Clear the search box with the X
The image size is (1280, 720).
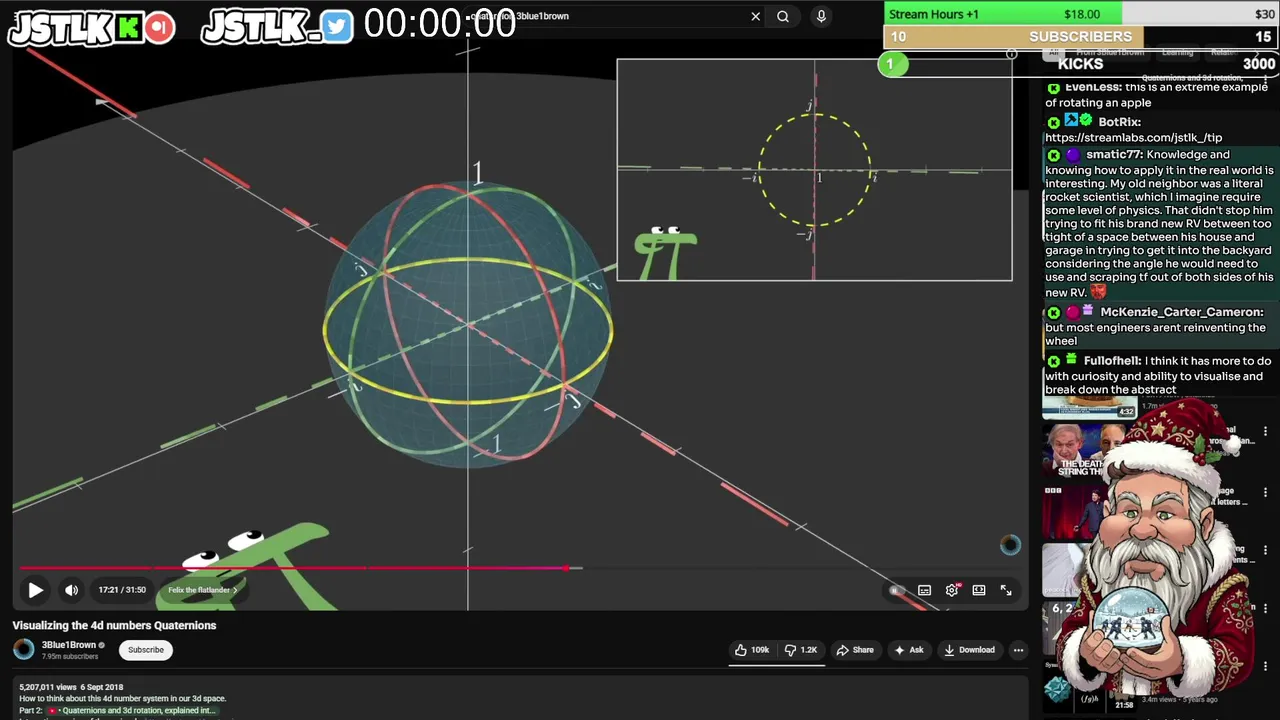(x=756, y=16)
